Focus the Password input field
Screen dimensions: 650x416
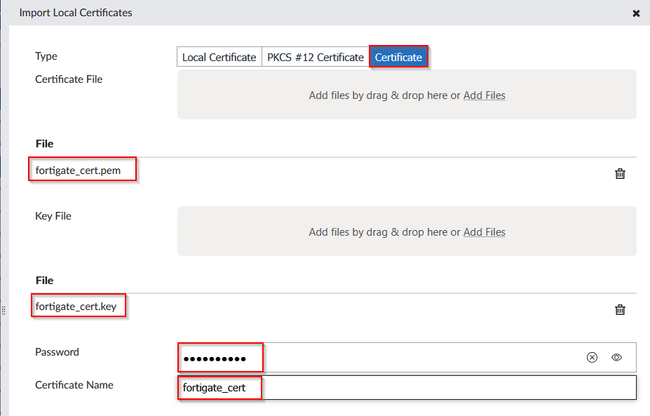coord(420,357)
